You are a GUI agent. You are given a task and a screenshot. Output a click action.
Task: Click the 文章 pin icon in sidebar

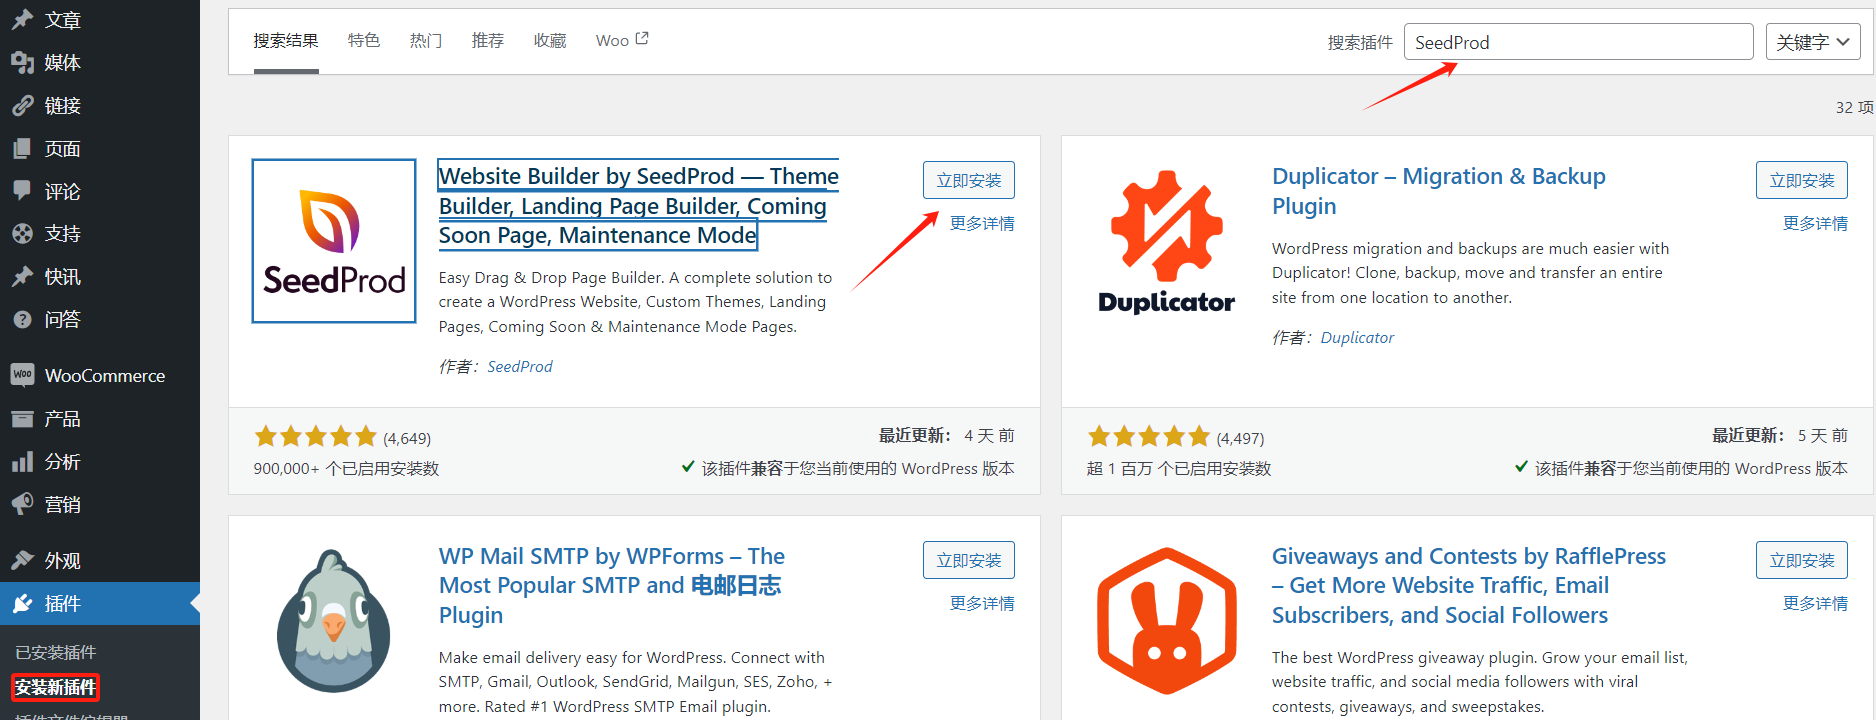pos(23,20)
